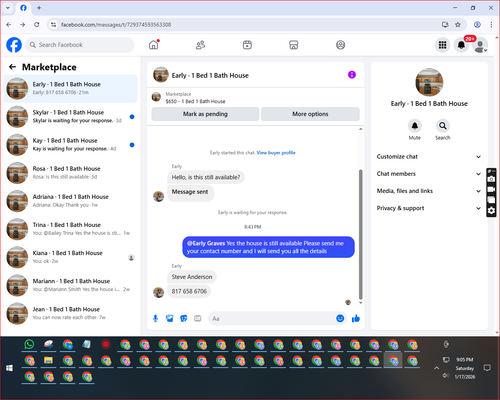Image resolution: width=500 pixels, height=400 pixels.
Task: Click the Mark as pending button
Action: pyautogui.click(x=205, y=114)
